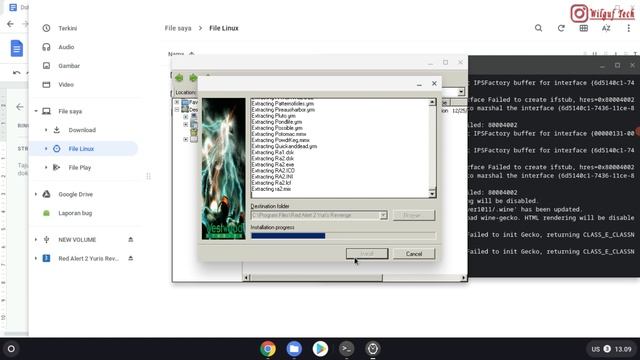Image resolution: width=640 pixels, height=360 pixels.
Task: Click the Wine explorer forward arrow
Action: [x=193, y=78]
